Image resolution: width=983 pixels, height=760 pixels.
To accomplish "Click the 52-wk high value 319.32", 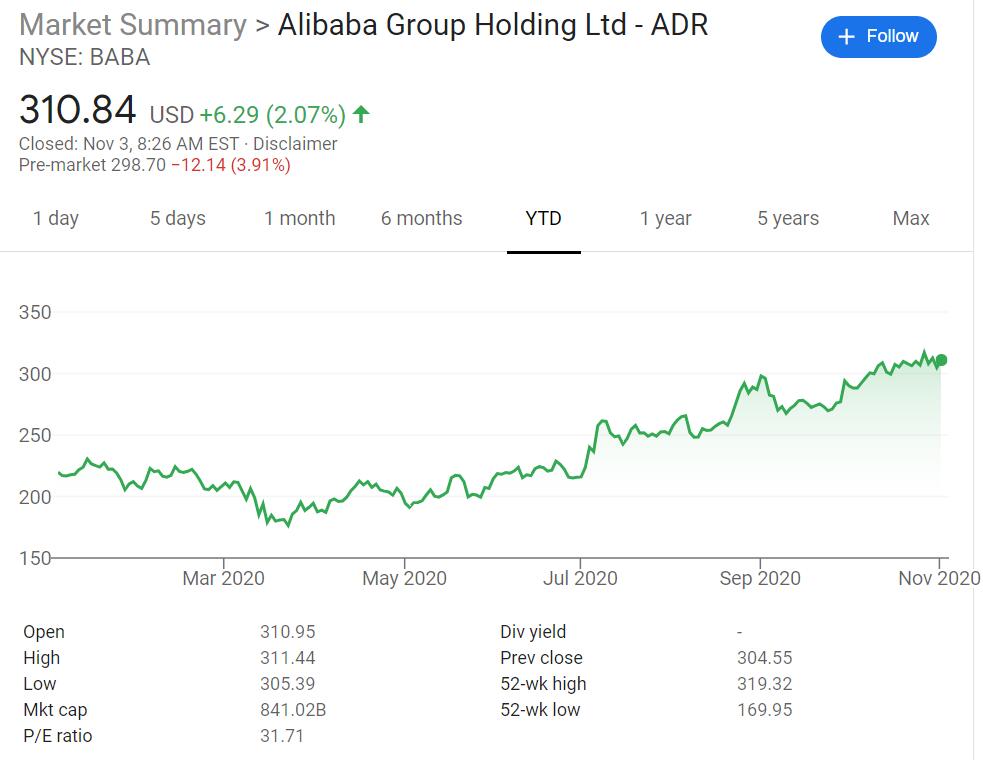I will tap(765, 684).
